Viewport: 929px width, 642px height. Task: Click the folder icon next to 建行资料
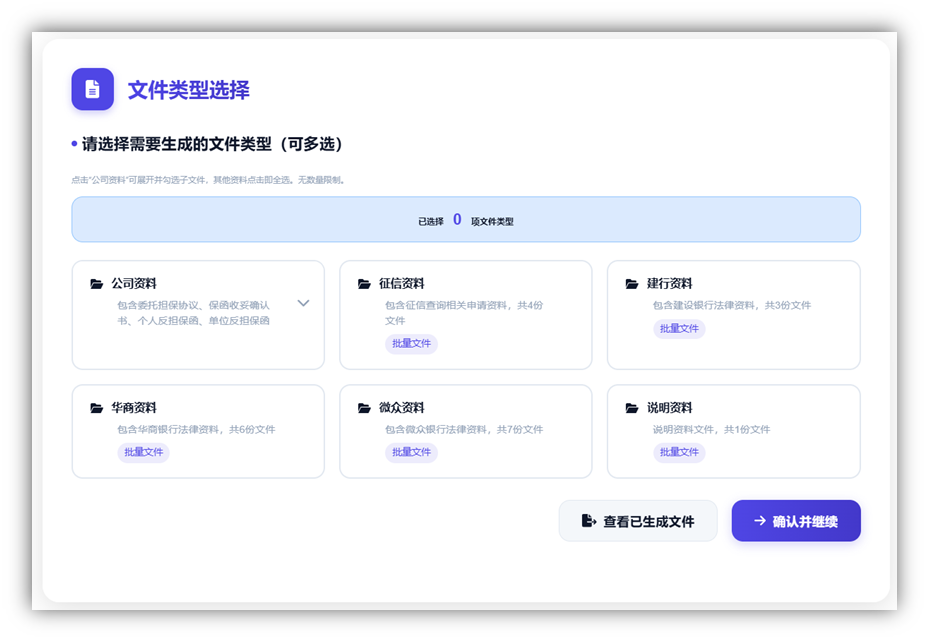click(632, 284)
